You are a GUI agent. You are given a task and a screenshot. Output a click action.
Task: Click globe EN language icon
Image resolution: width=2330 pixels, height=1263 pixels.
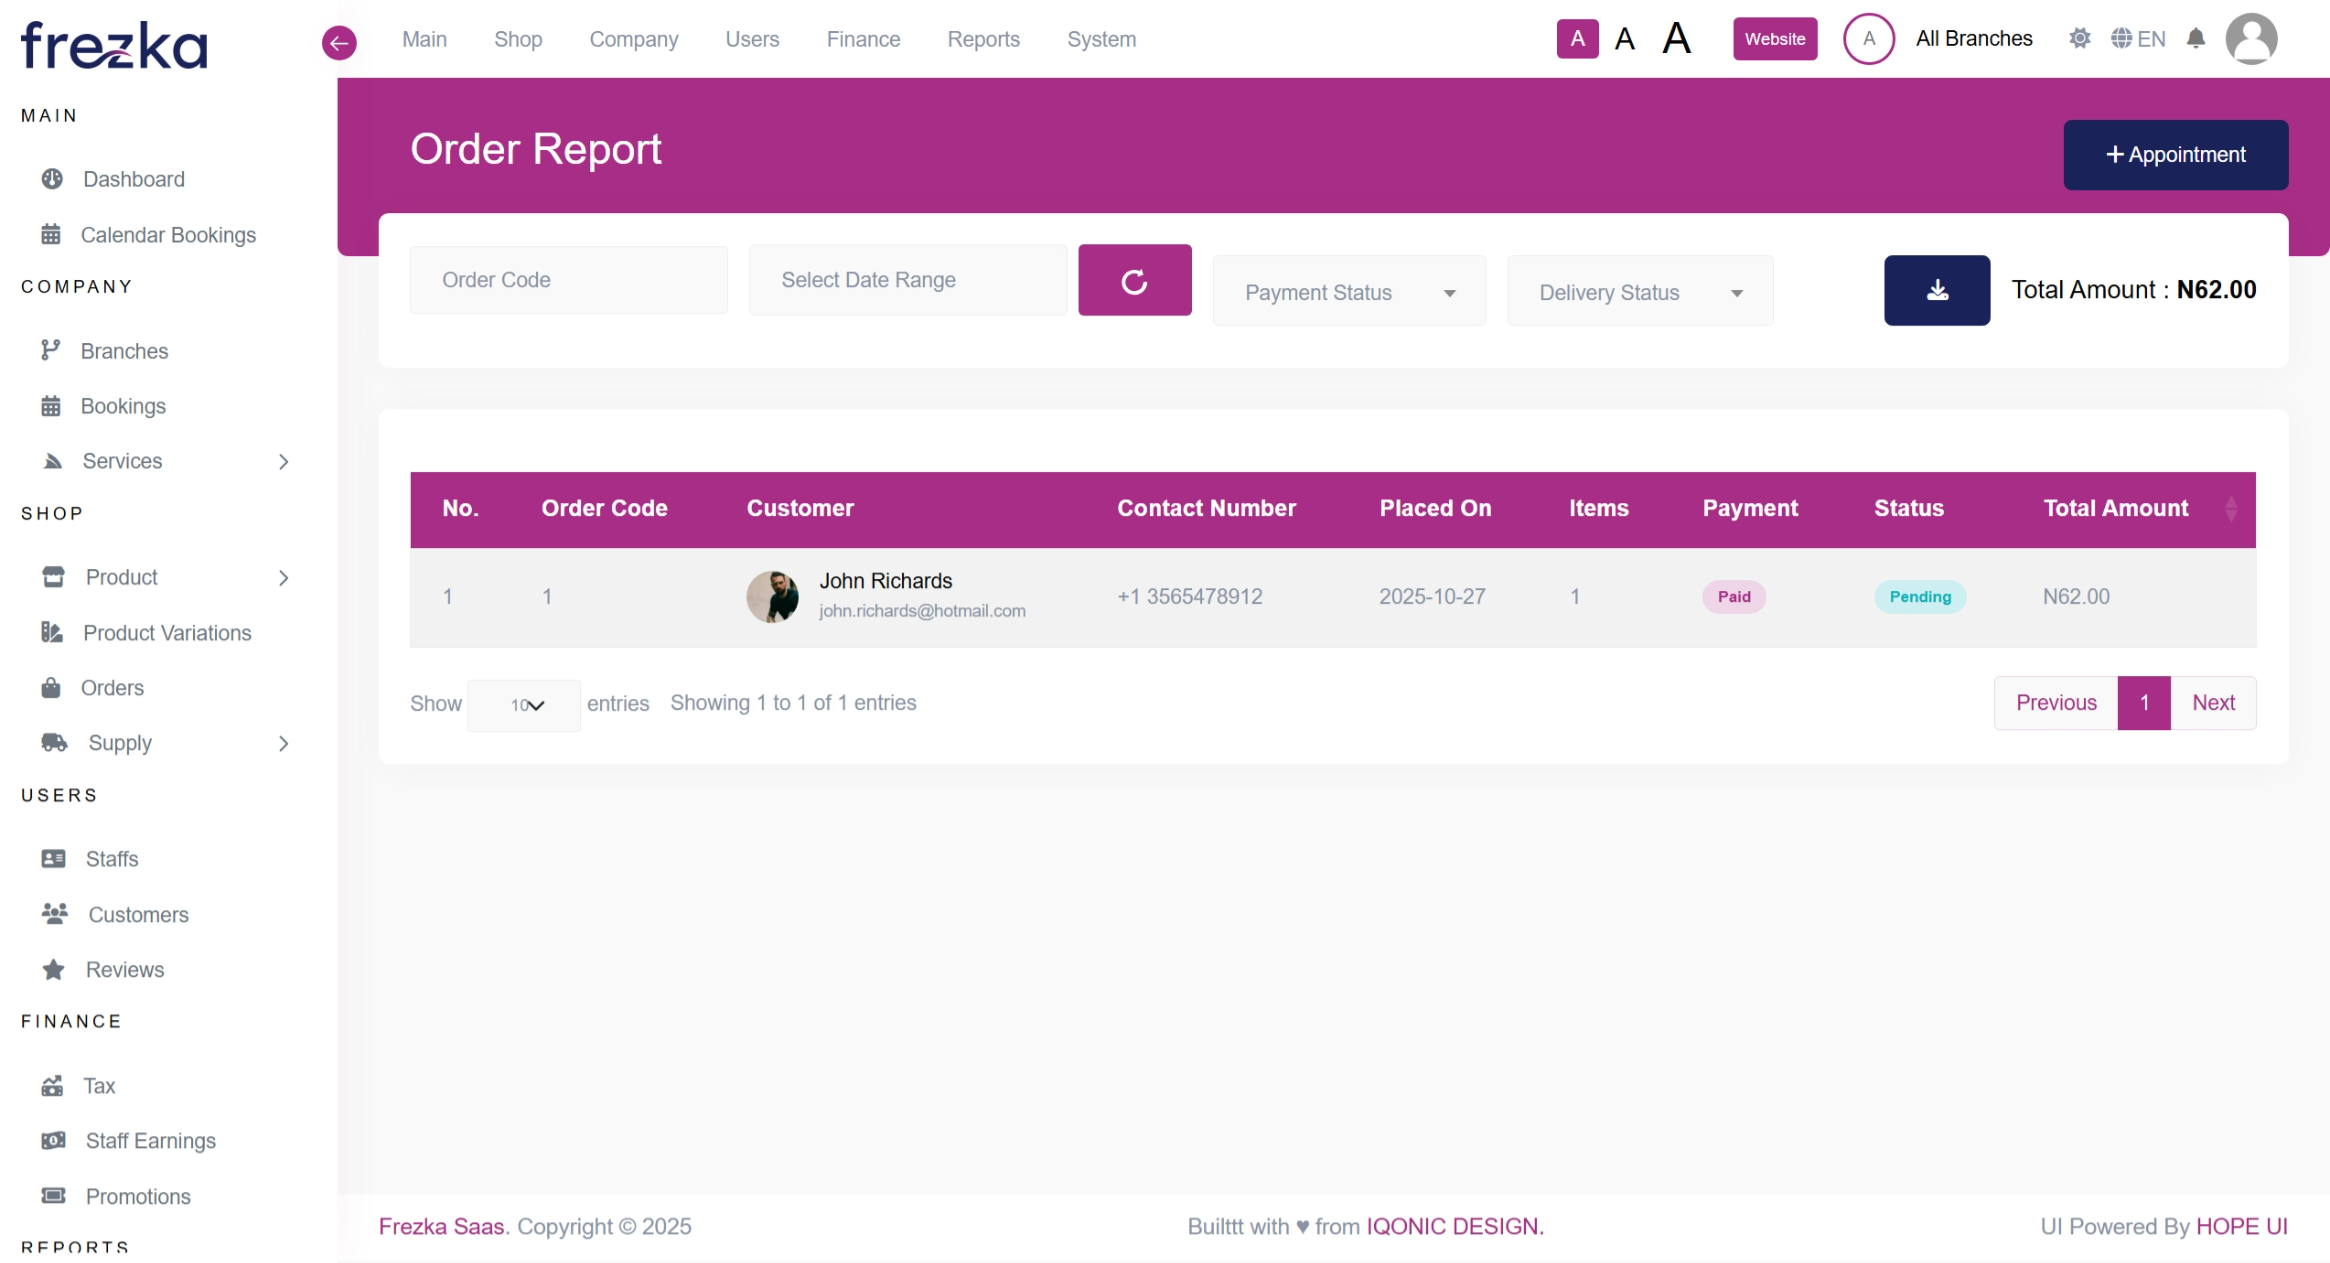coord(2137,39)
